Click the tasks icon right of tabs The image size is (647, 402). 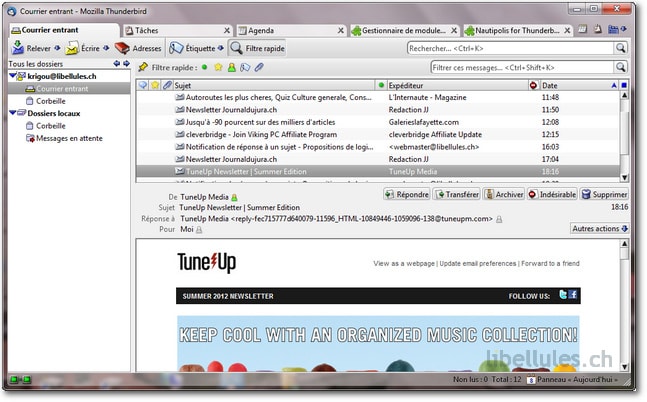coord(598,29)
